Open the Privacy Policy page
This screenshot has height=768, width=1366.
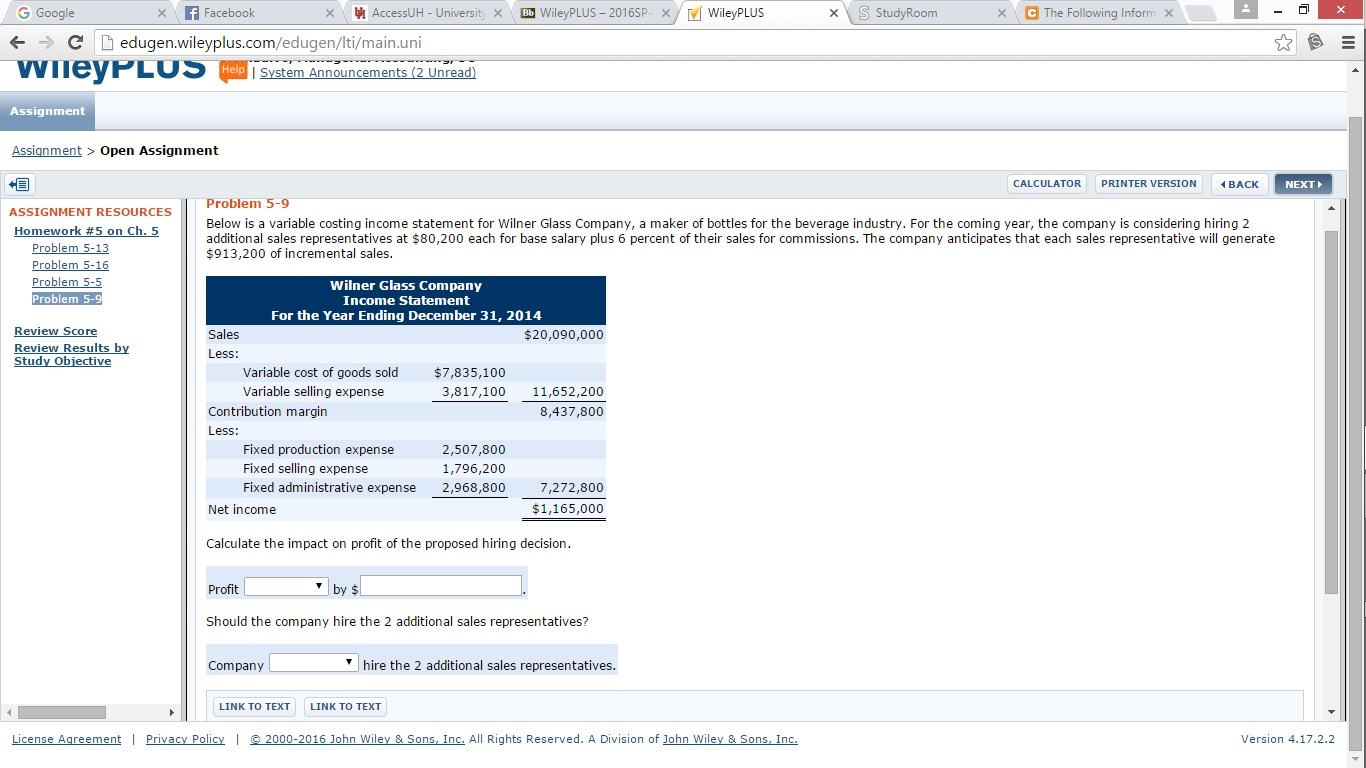[185, 738]
